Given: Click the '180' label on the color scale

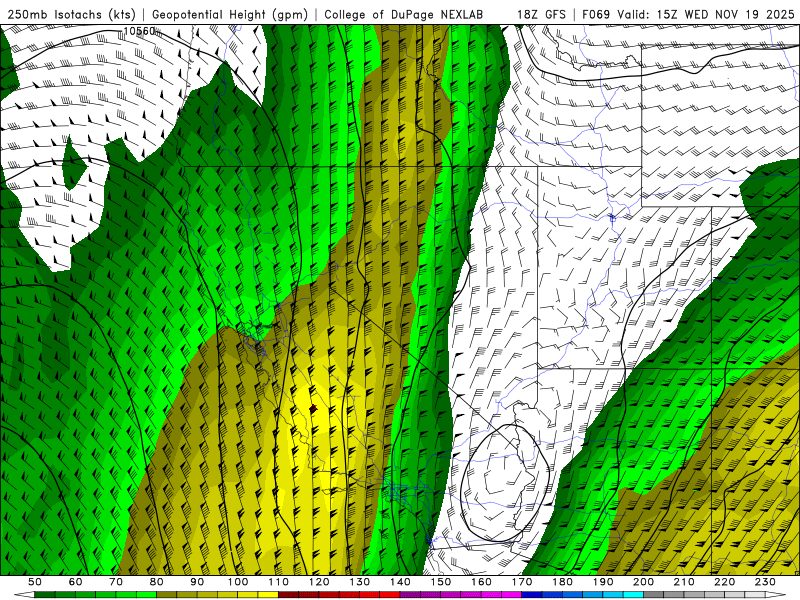Looking at the screenshot, I should tap(562, 582).
